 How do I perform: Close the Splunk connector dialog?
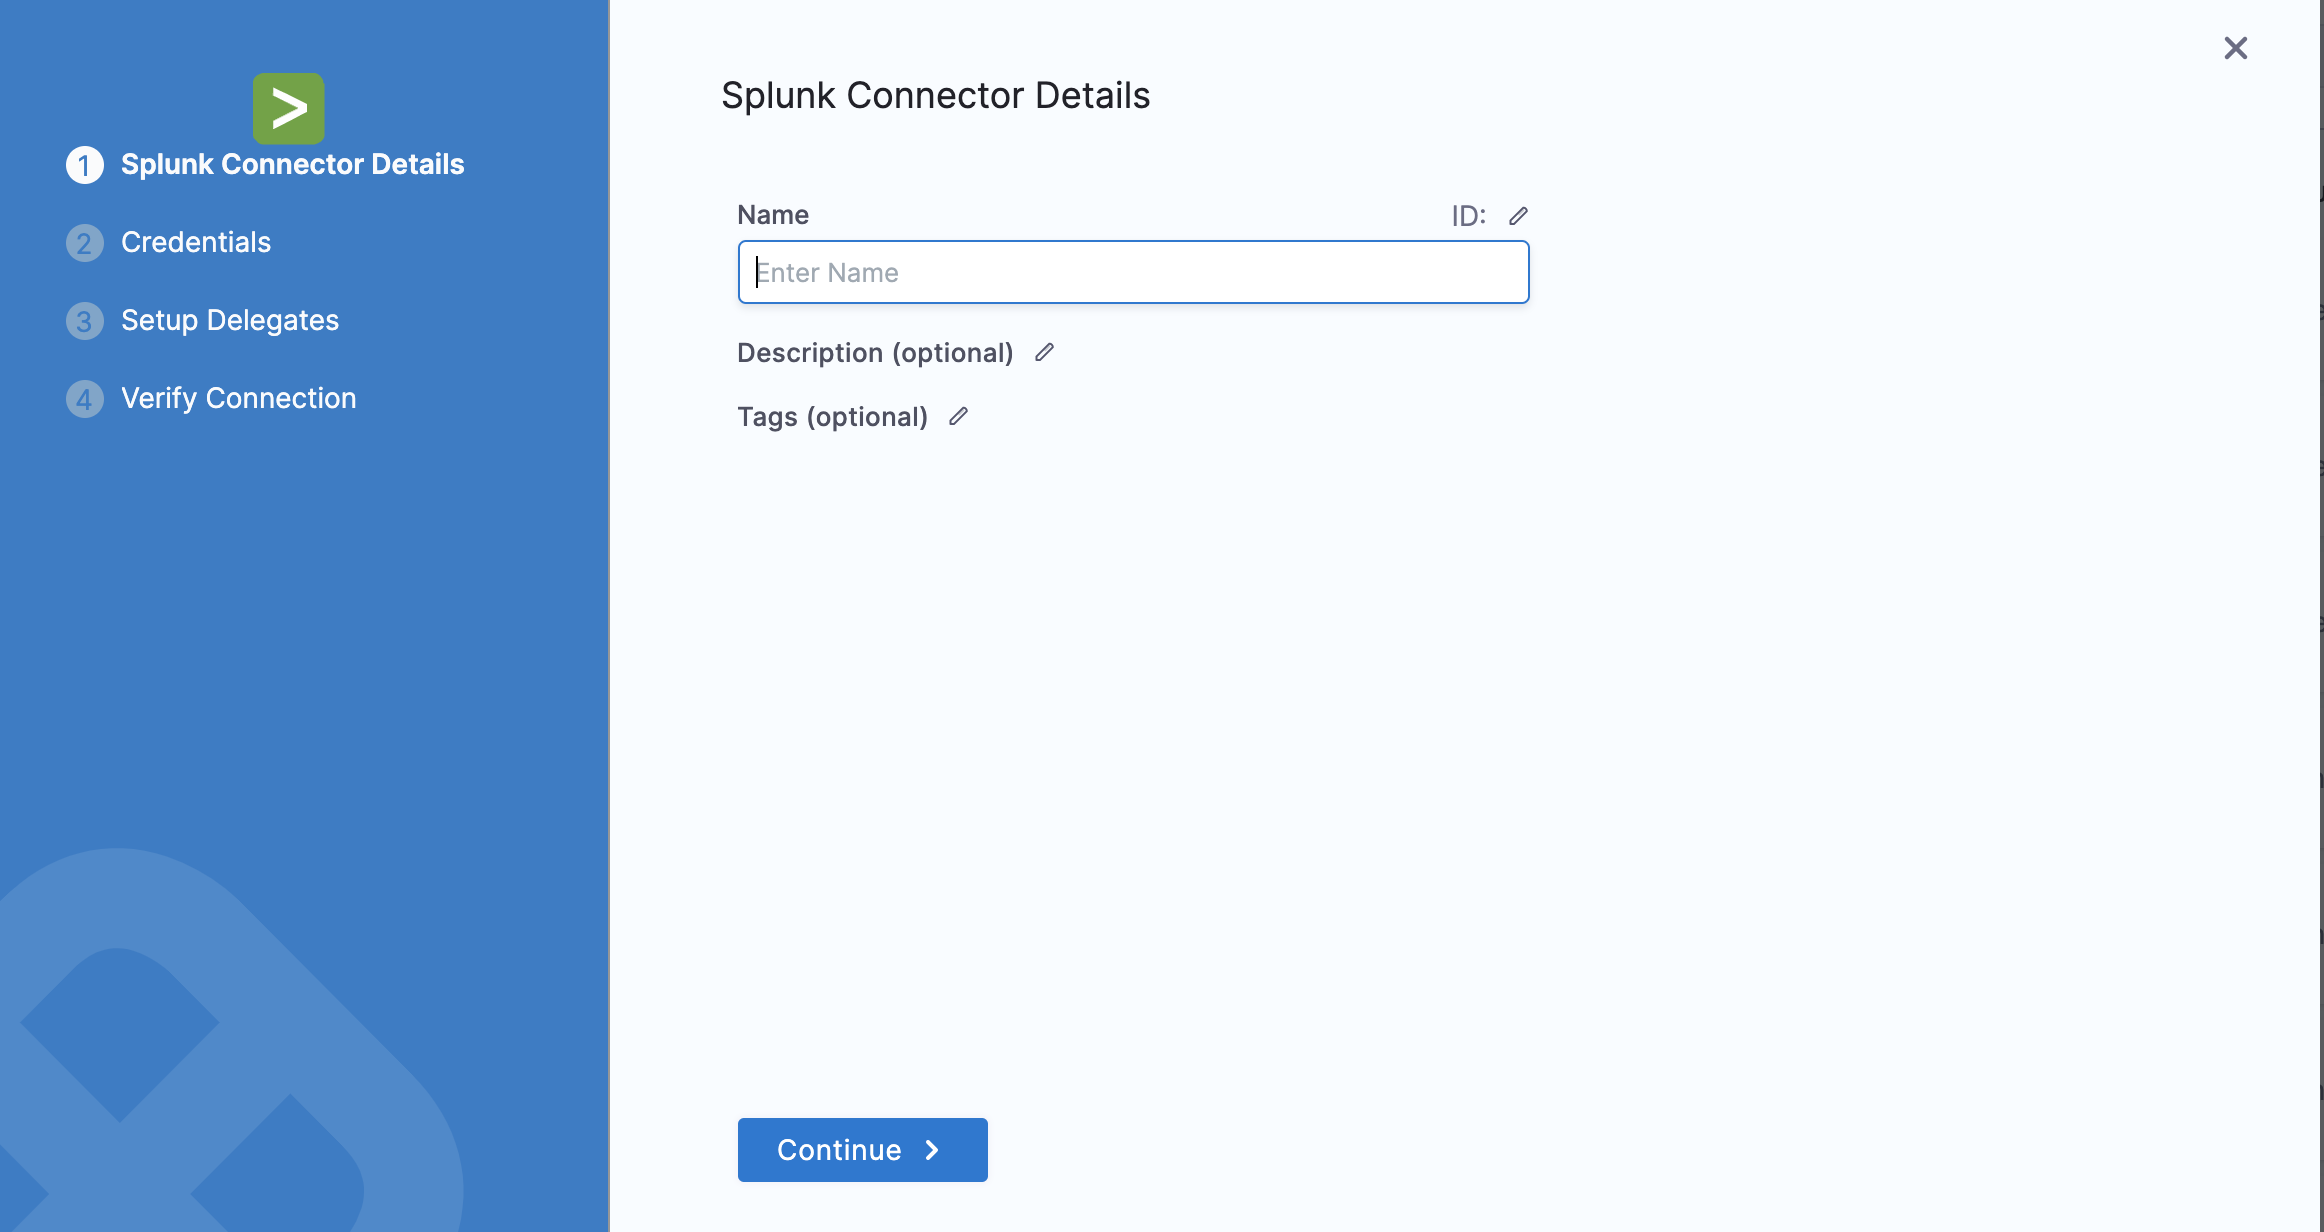[2235, 48]
